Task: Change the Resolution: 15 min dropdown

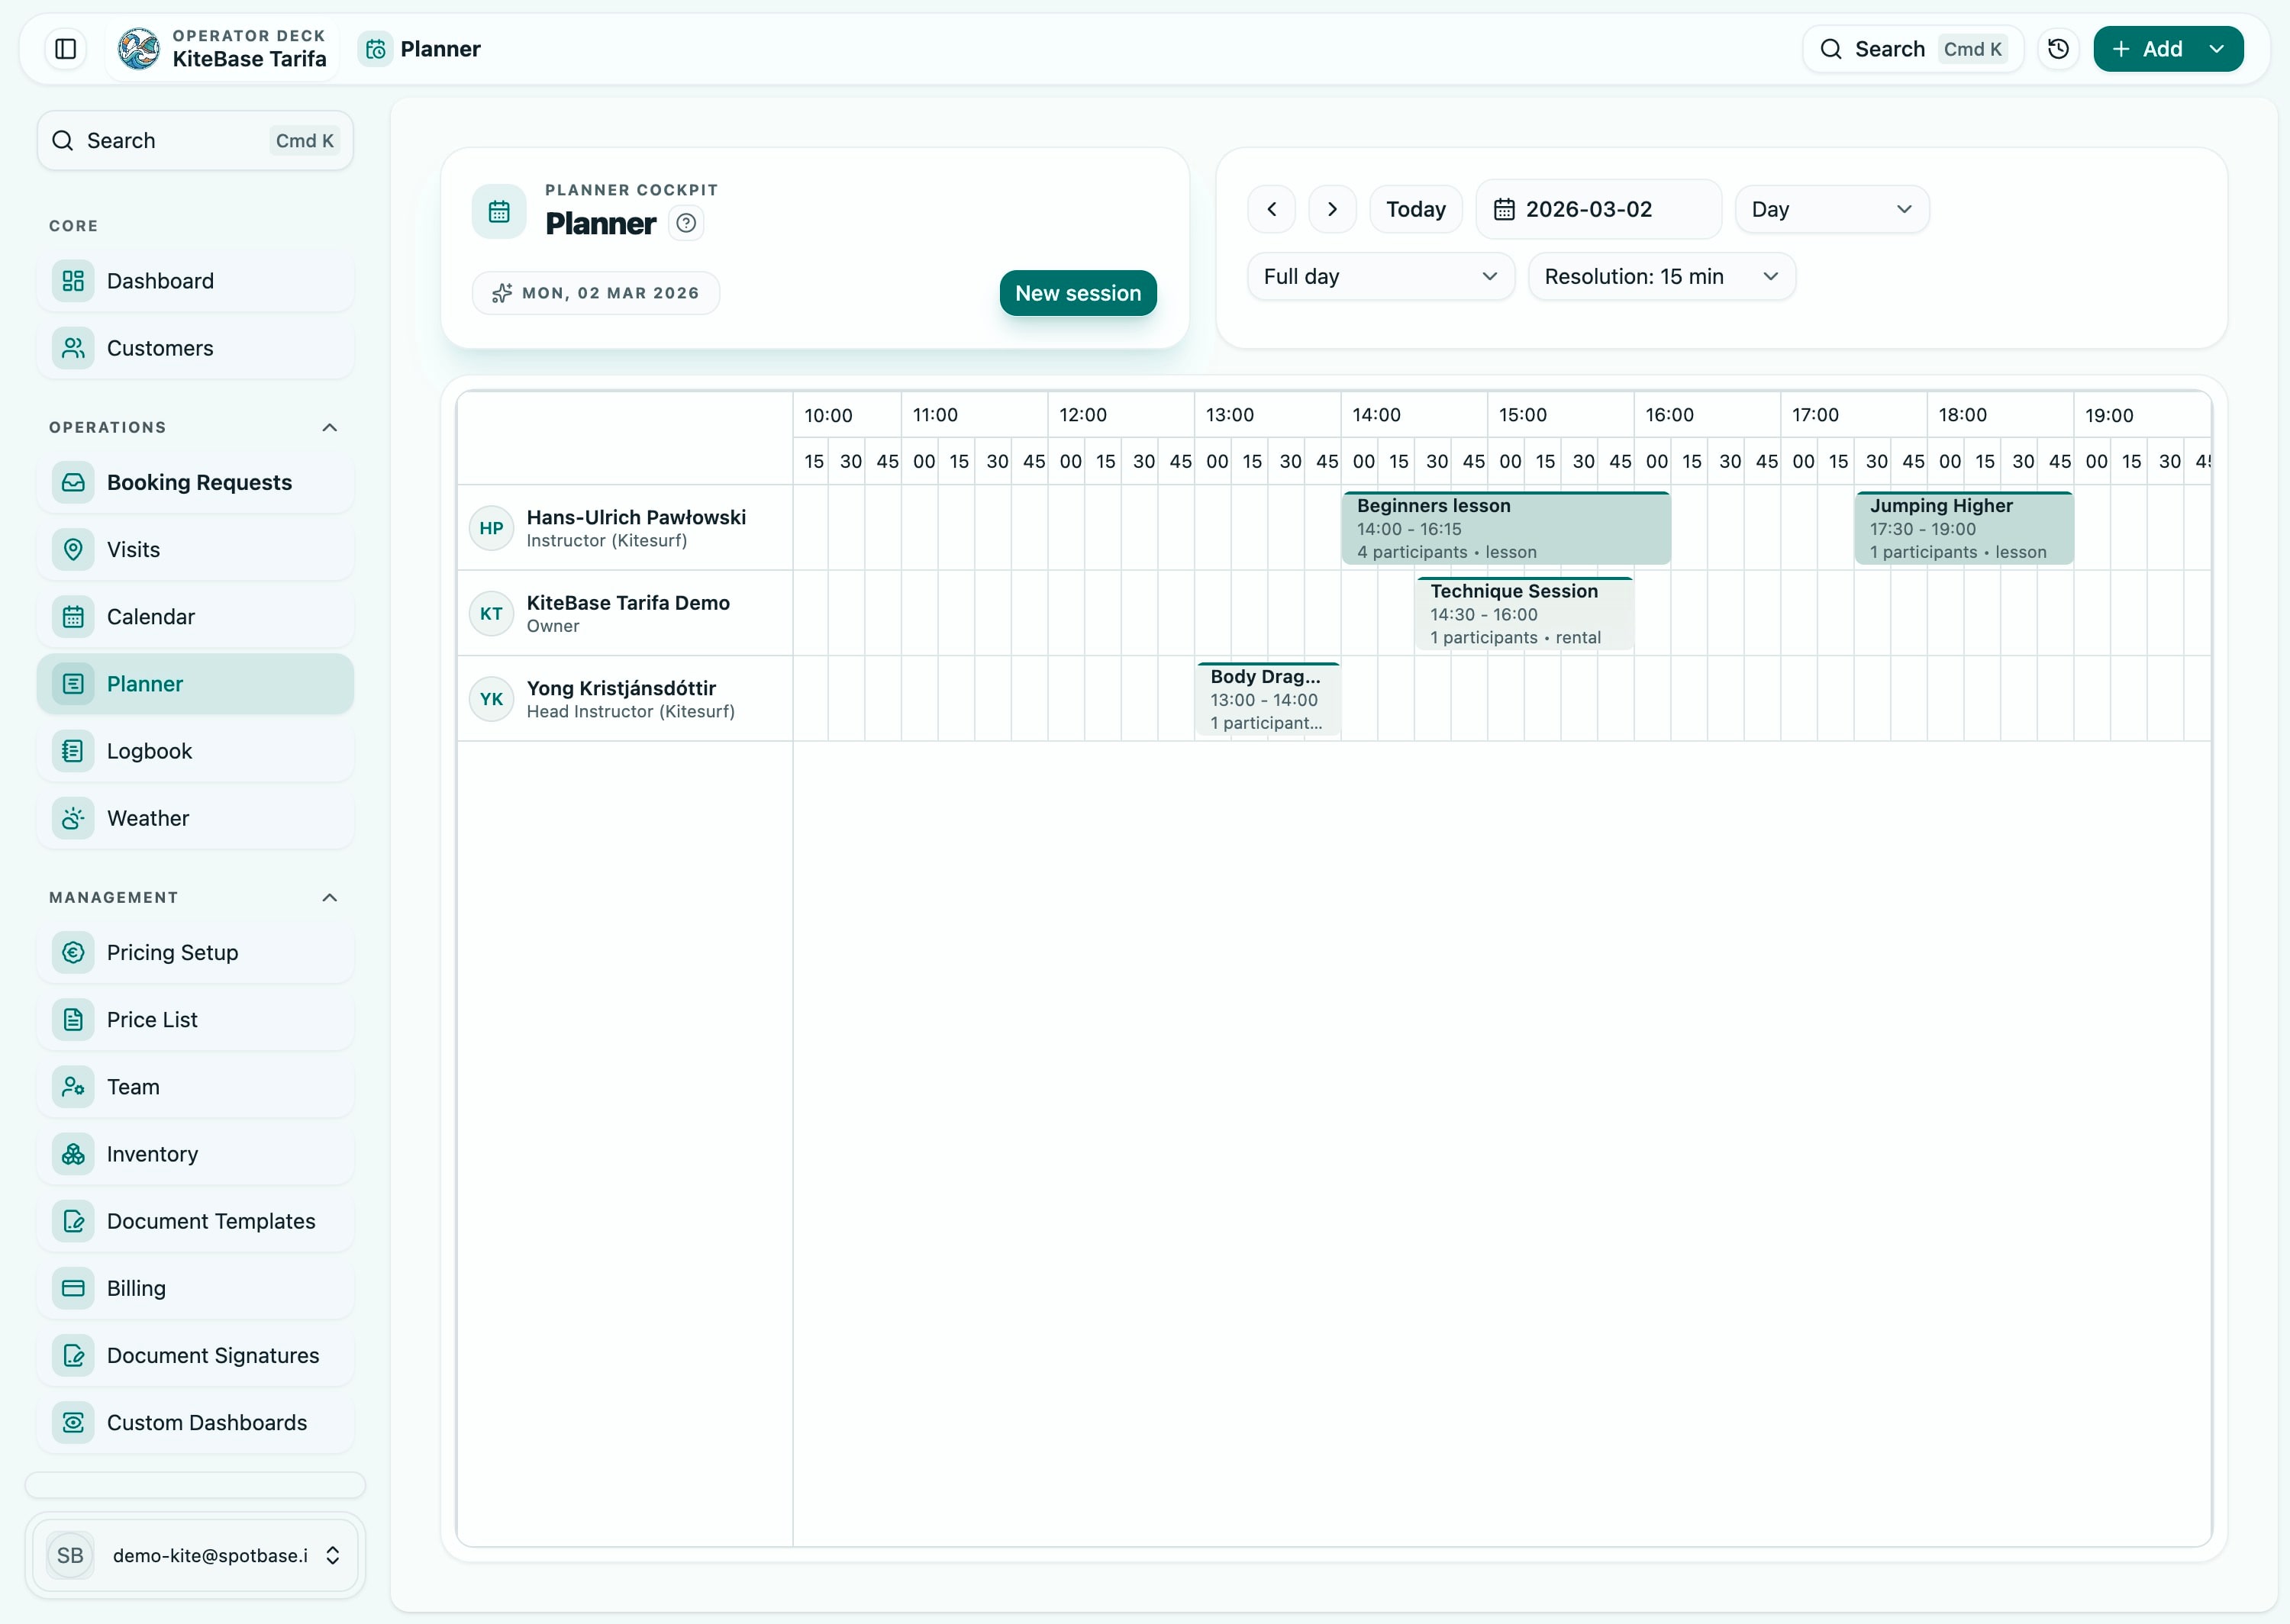Action: coord(1662,276)
